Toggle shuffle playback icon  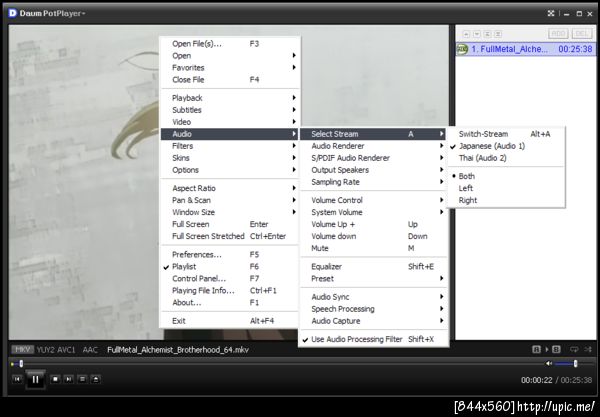(588, 349)
